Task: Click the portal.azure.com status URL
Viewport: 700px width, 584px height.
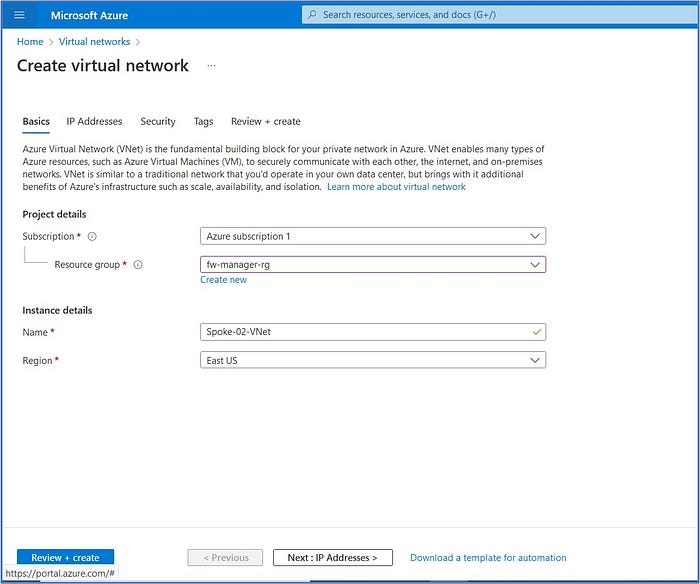Action: (x=60, y=573)
